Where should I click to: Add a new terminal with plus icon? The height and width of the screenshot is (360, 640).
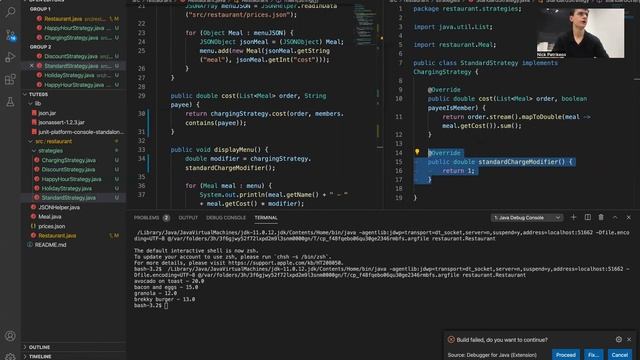coord(573,218)
